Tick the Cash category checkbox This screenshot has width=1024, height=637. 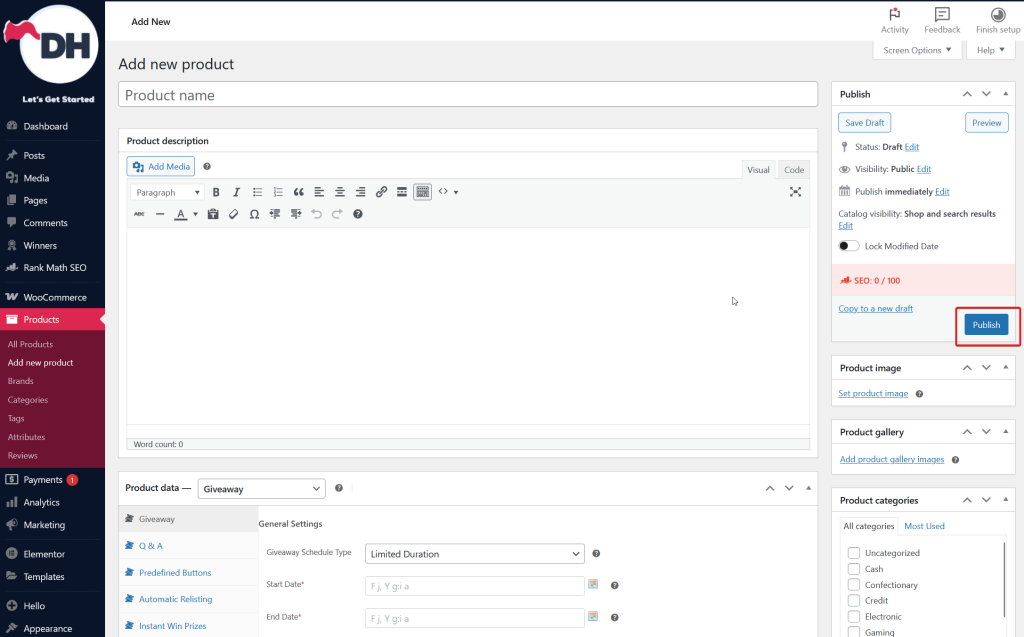coord(854,569)
